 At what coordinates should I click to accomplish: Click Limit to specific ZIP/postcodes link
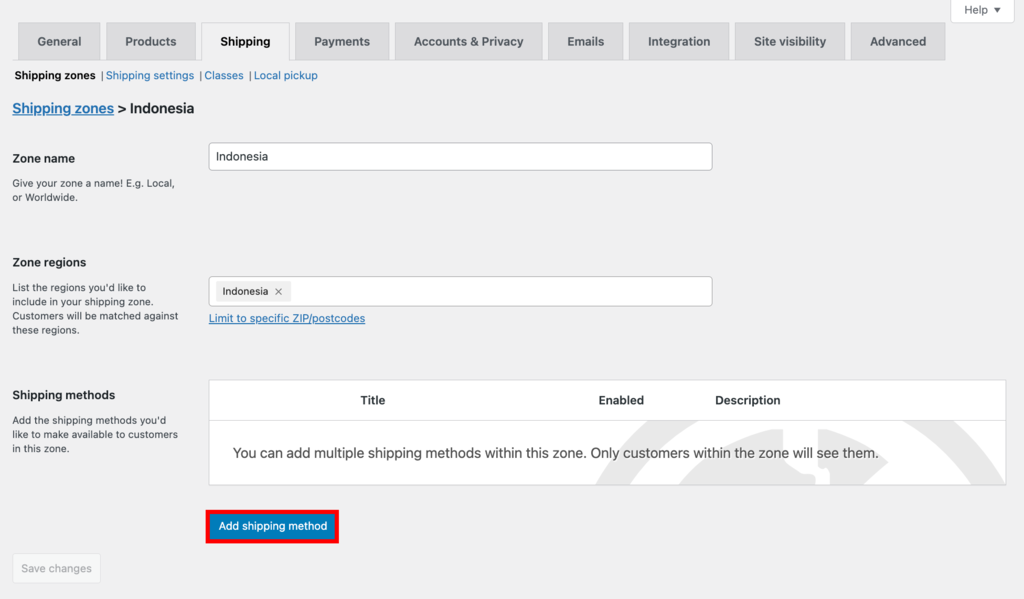(x=287, y=318)
